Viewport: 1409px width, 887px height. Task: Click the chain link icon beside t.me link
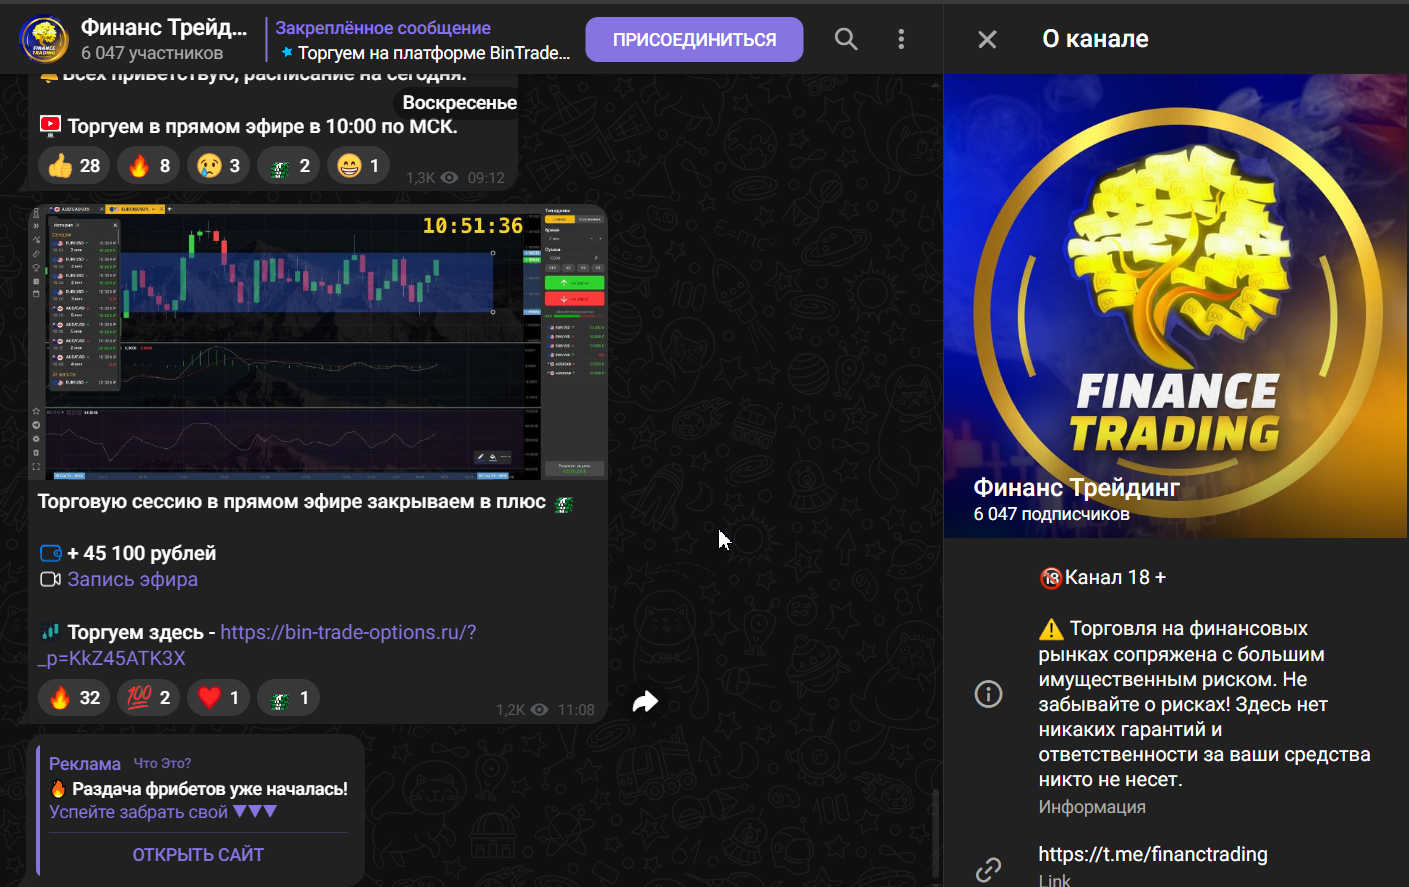988,869
